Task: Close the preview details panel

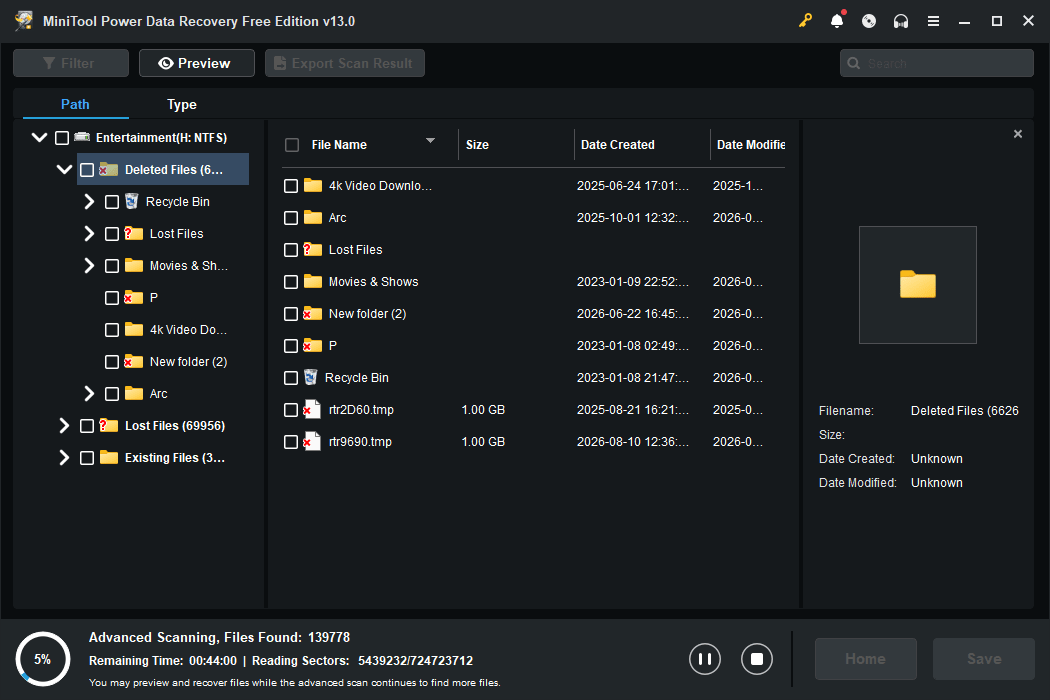Action: coord(1018,134)
